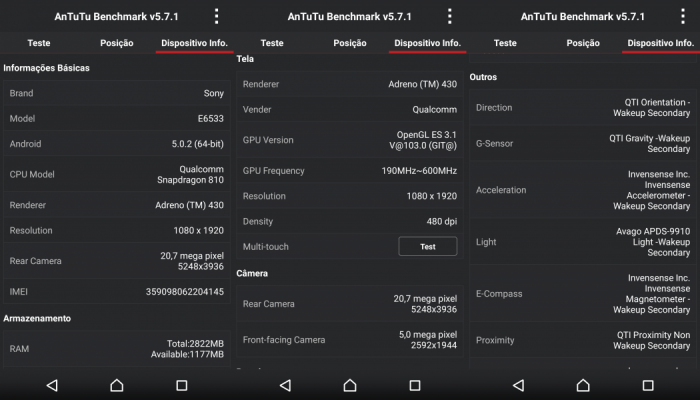Switch to Teste tab on Informações Básicas screen

(39, 43)
